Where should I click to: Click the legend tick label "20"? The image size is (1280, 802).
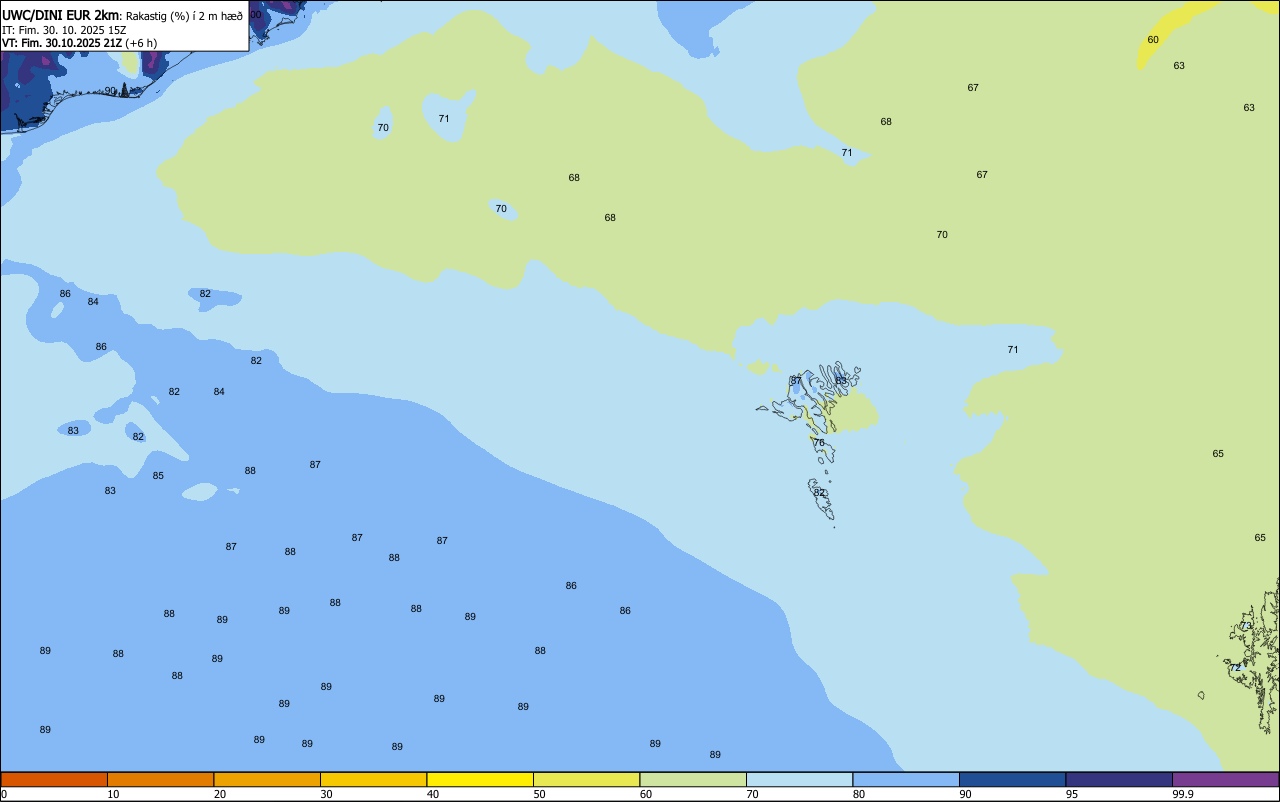click(220, 794)
